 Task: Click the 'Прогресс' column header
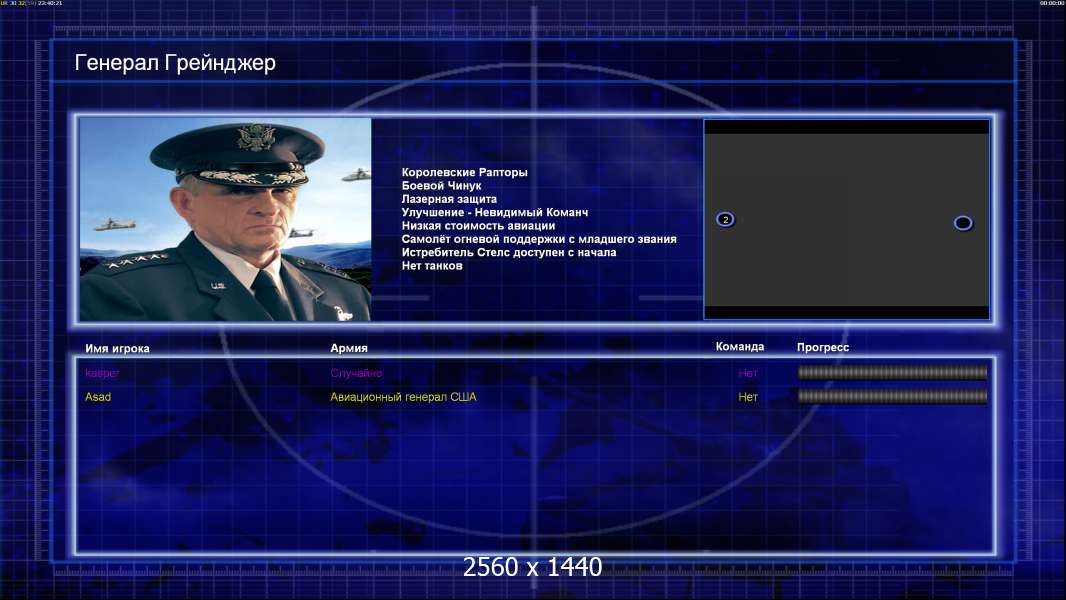click(823, 347)
